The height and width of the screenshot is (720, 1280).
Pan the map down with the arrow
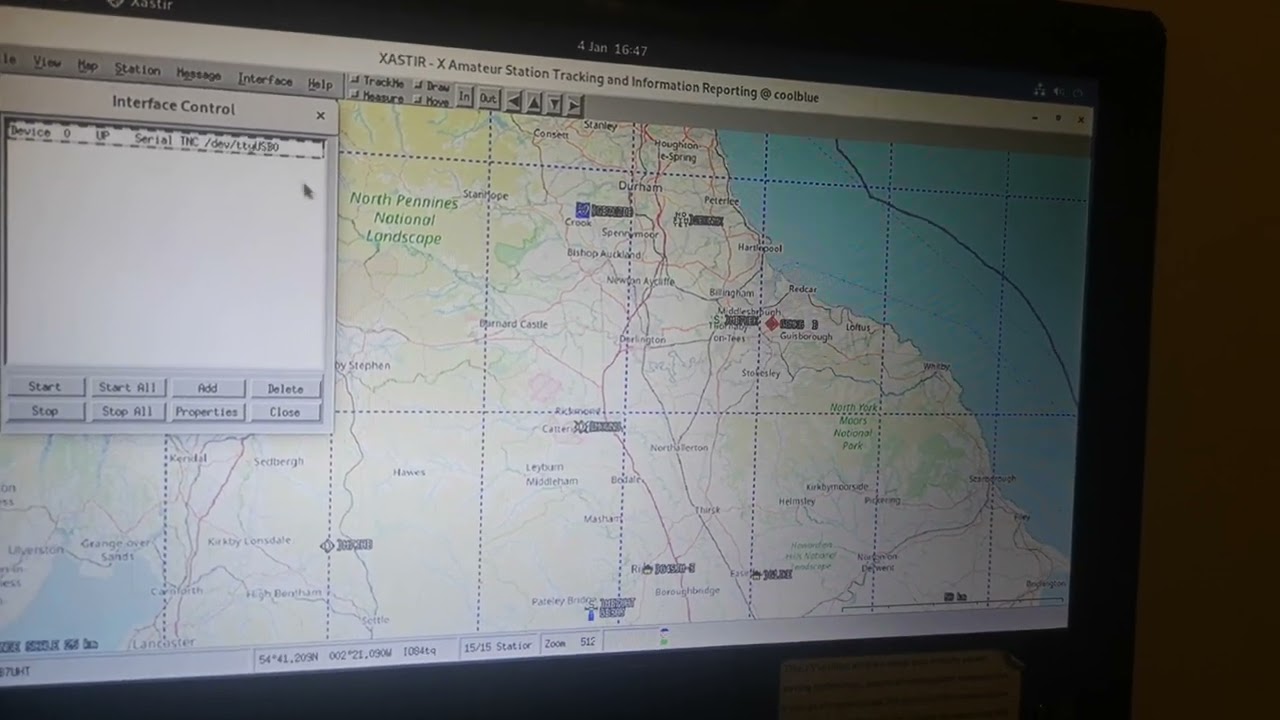point(554,103)
